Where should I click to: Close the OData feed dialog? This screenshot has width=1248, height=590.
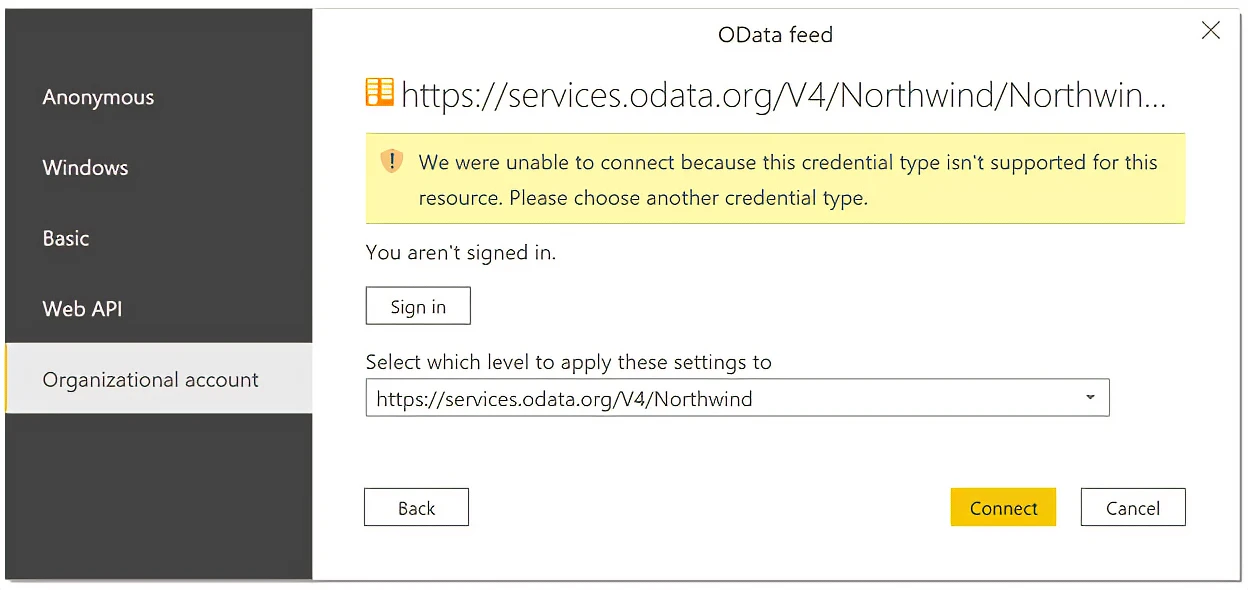point(1210,31)
